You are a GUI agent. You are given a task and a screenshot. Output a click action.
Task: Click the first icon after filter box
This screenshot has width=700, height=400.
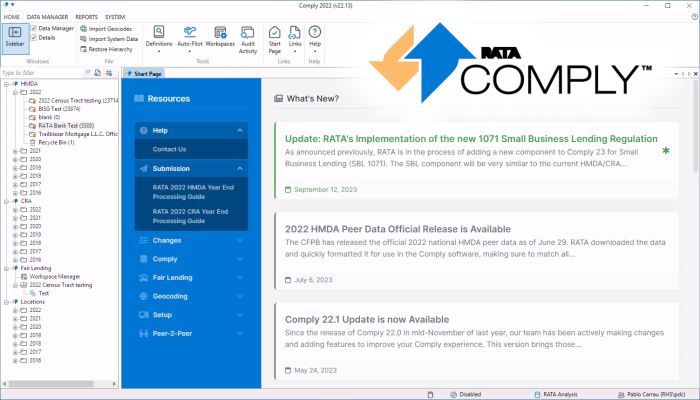click(88, 73)
